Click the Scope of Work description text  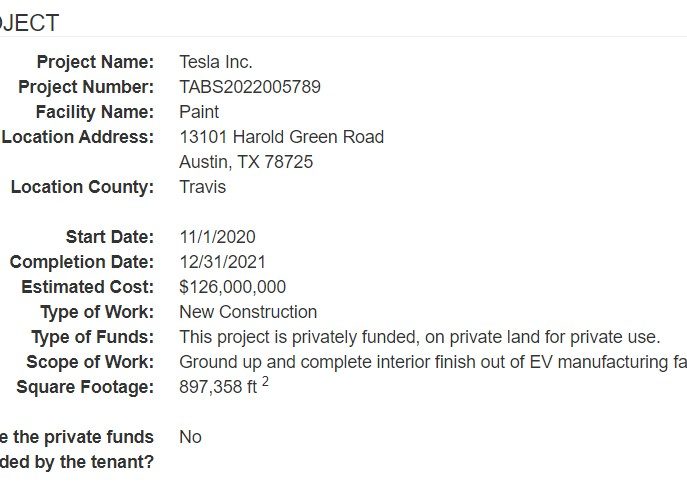pyautogui.click(x=433, y=362)
